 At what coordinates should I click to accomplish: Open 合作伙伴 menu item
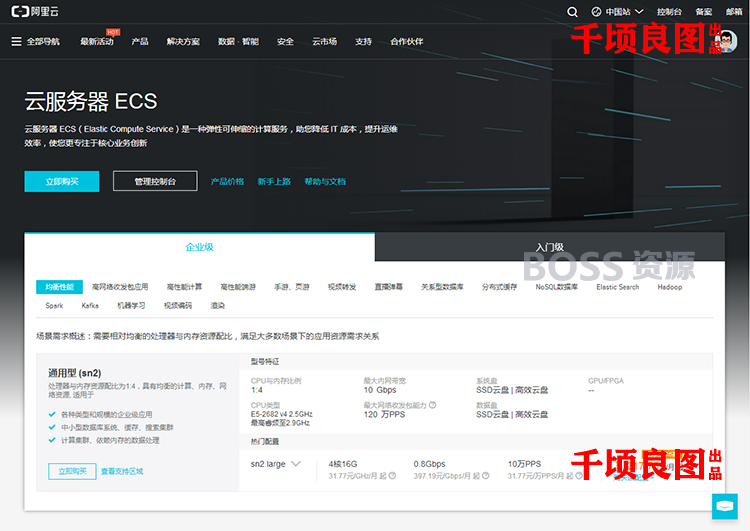click(x=407, y=42)
